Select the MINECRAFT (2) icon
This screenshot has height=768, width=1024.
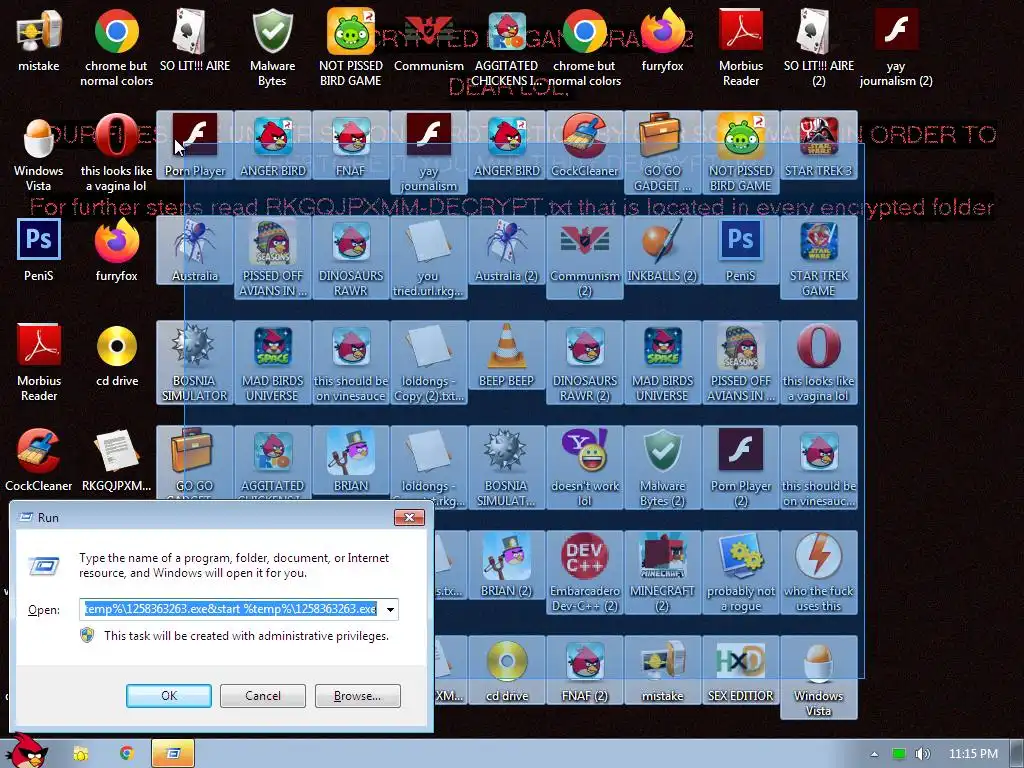(662, 573)
